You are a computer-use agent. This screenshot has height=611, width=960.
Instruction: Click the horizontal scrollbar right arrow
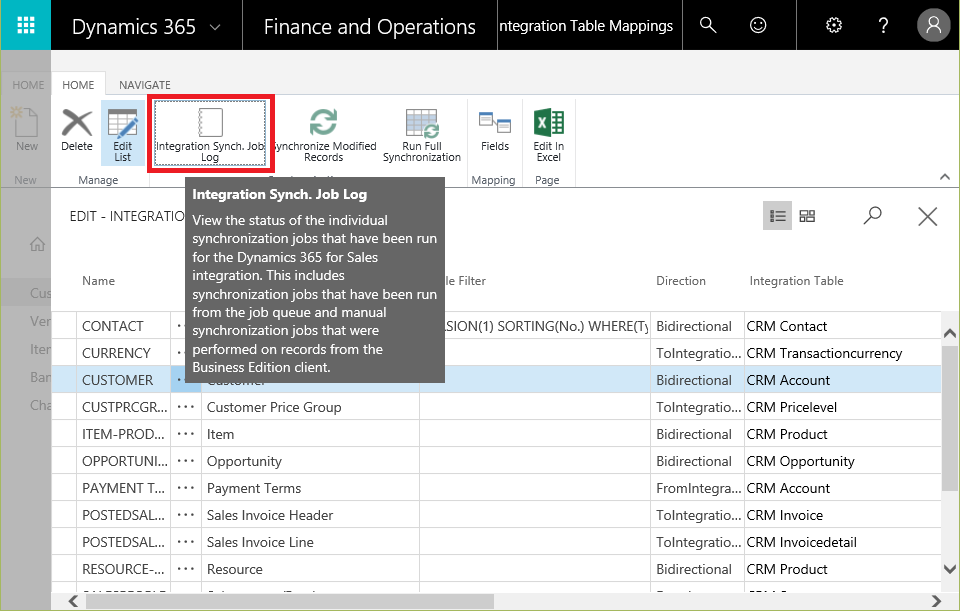coord(936,601)
